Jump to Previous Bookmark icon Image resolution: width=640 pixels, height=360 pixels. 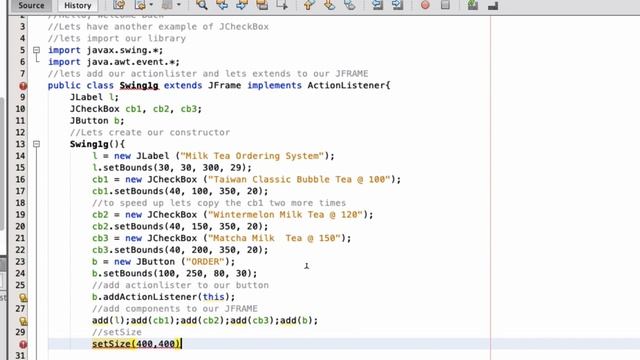(309, 5)
